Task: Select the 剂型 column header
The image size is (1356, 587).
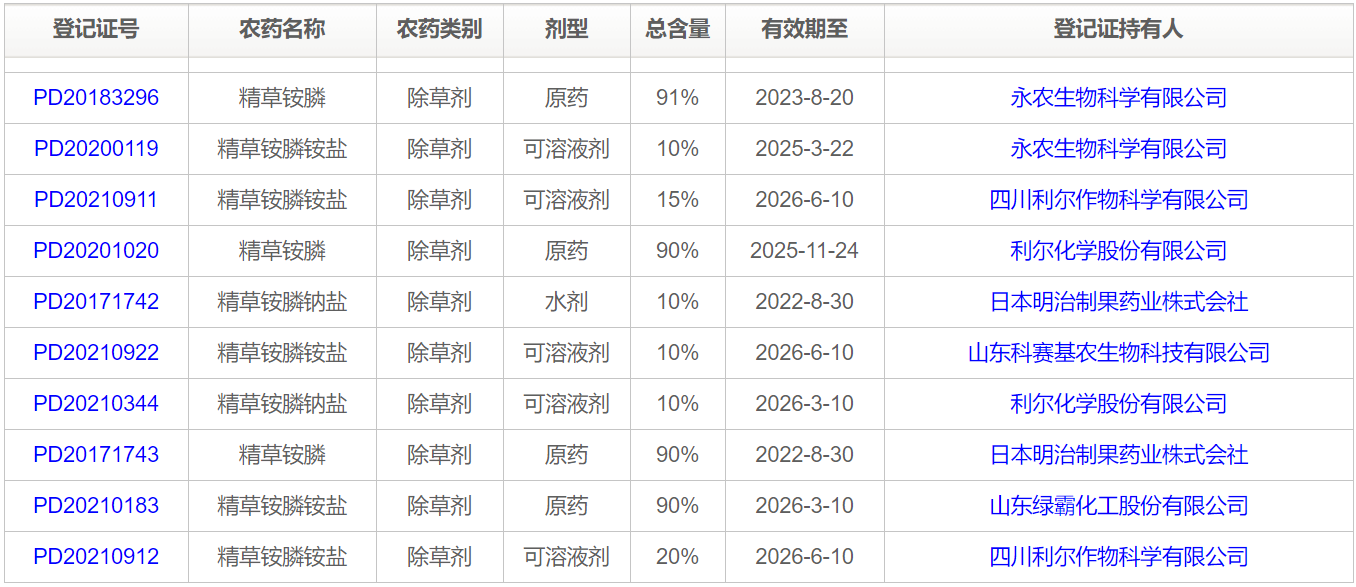Action: pos(567,29)
